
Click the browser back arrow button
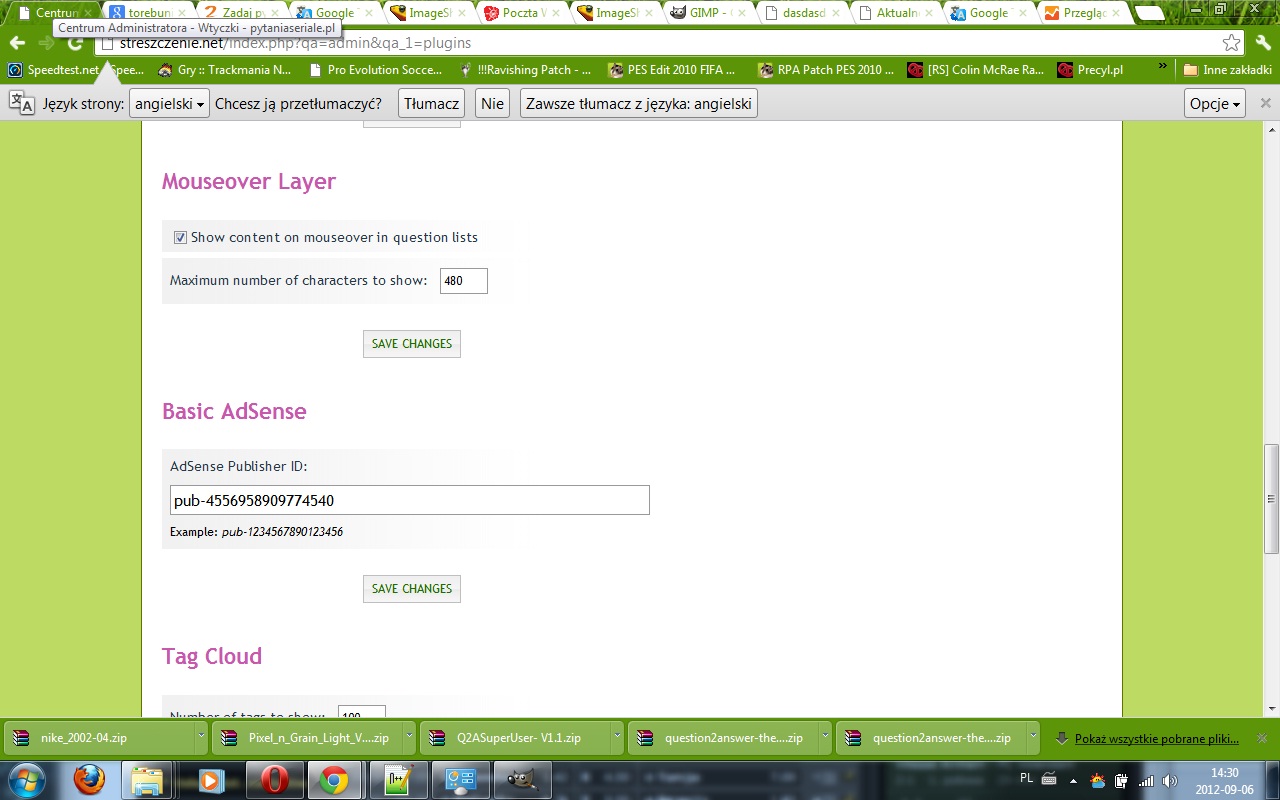tap(17, 43)
